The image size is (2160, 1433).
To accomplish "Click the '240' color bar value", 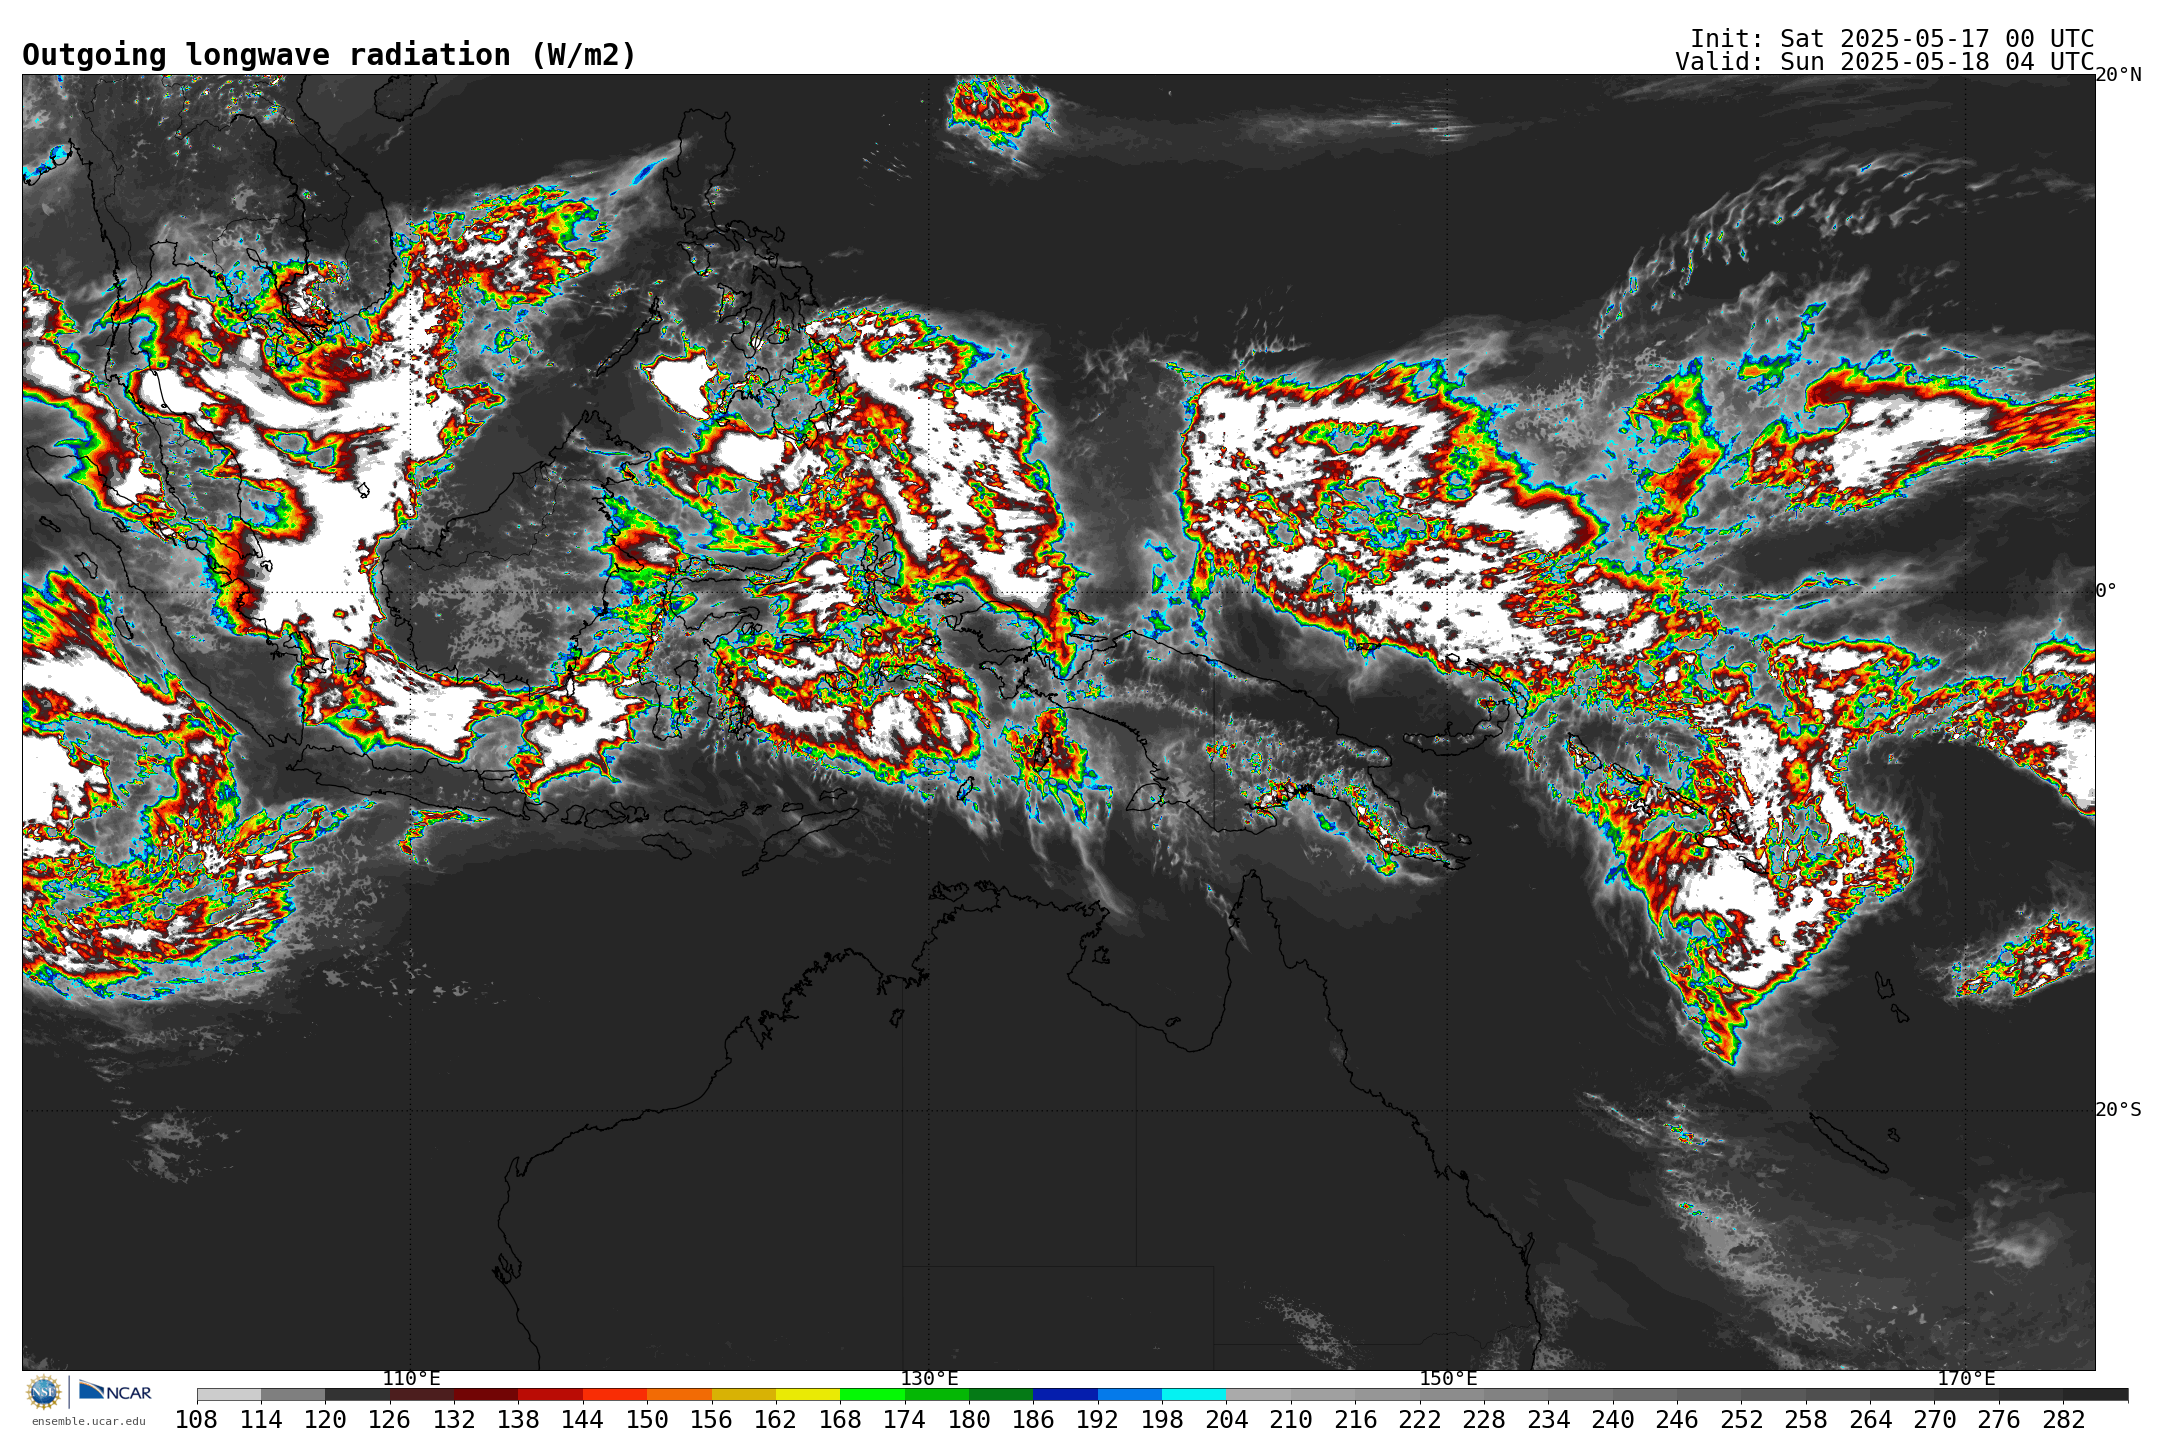I will tap(1612, 1420).
